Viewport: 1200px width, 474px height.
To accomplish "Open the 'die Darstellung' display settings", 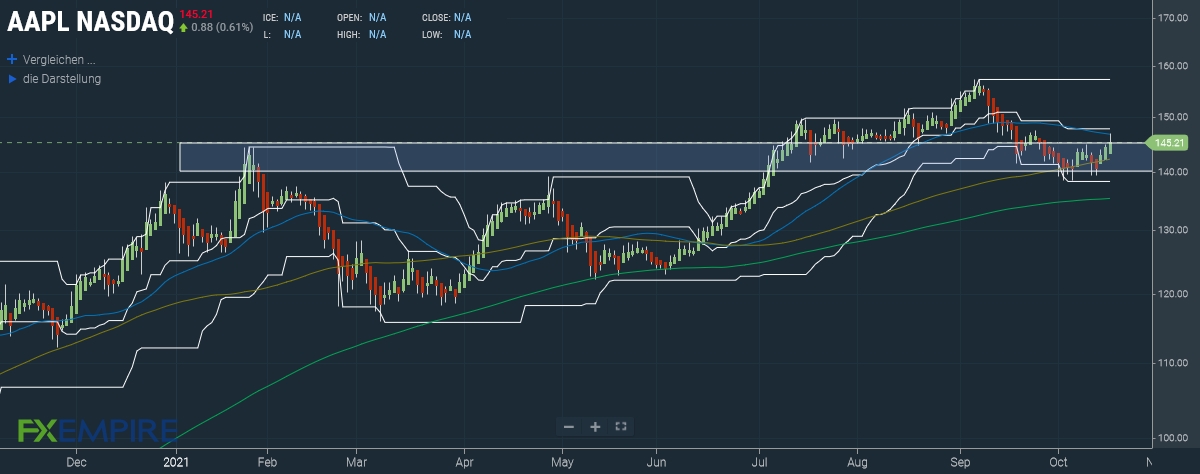I will [62, 78].
